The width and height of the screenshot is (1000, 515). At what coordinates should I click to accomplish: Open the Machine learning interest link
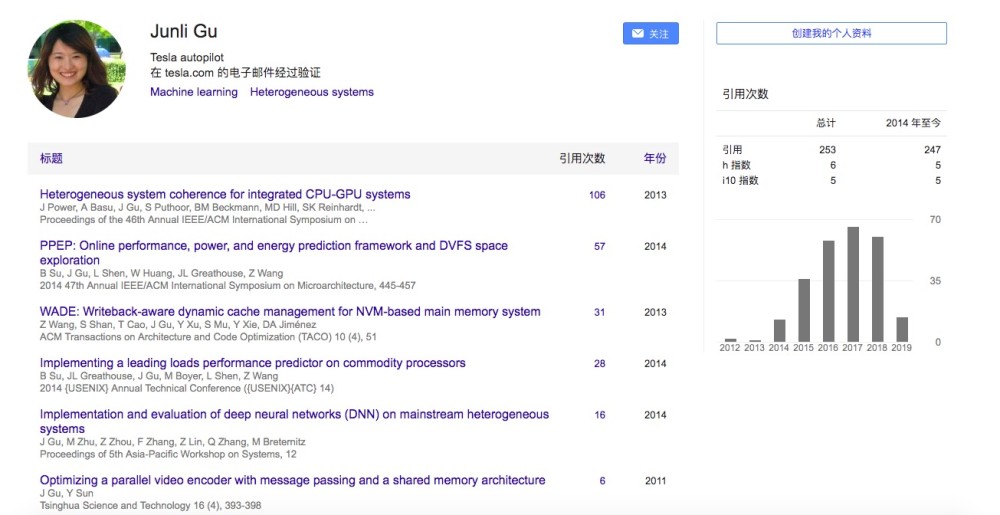[194, 92]
